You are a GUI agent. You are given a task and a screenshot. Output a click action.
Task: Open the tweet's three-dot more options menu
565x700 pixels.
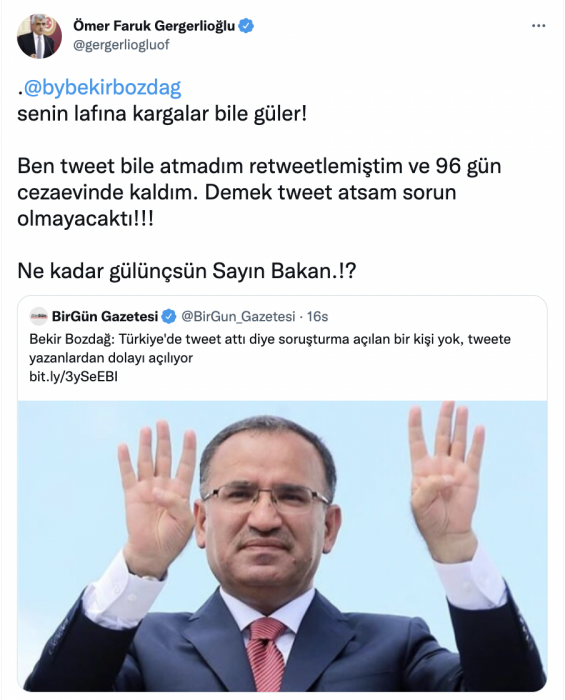tap(539, 26)
